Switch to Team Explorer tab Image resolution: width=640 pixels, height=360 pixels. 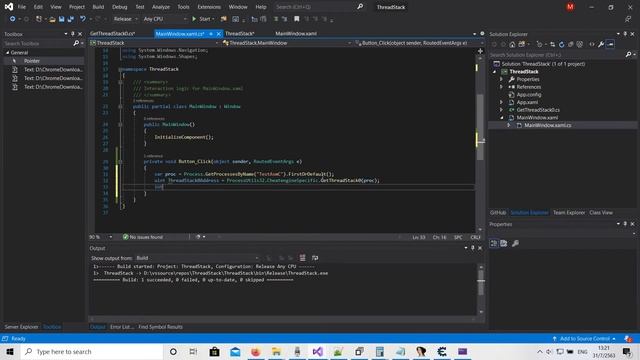(x=569, y=213)
